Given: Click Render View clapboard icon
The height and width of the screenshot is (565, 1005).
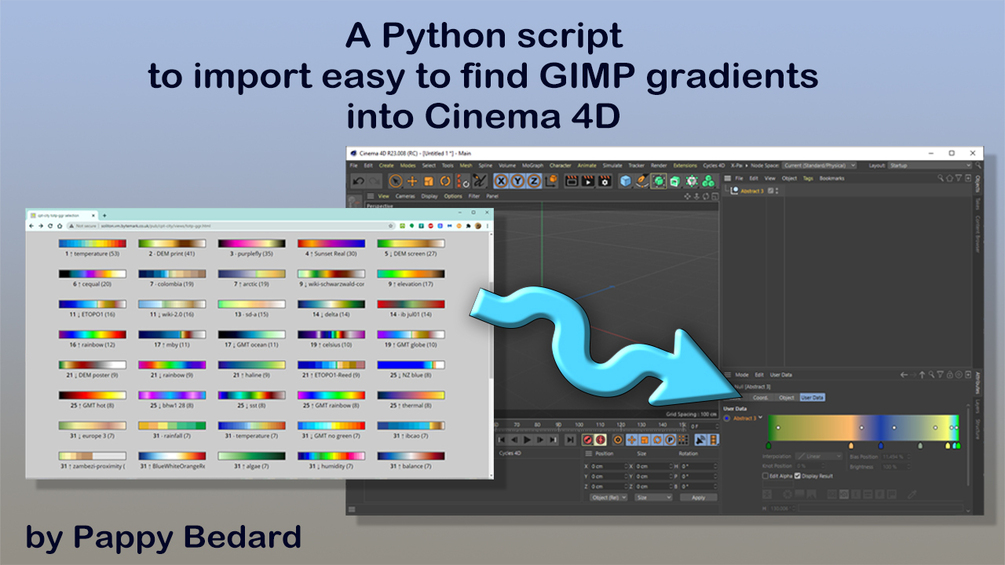Looking at the screenshot, I should click(571, 181).
